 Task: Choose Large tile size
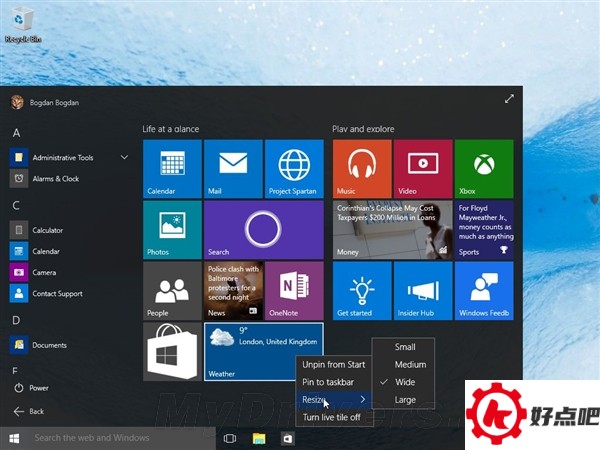[x=405, y=400]
